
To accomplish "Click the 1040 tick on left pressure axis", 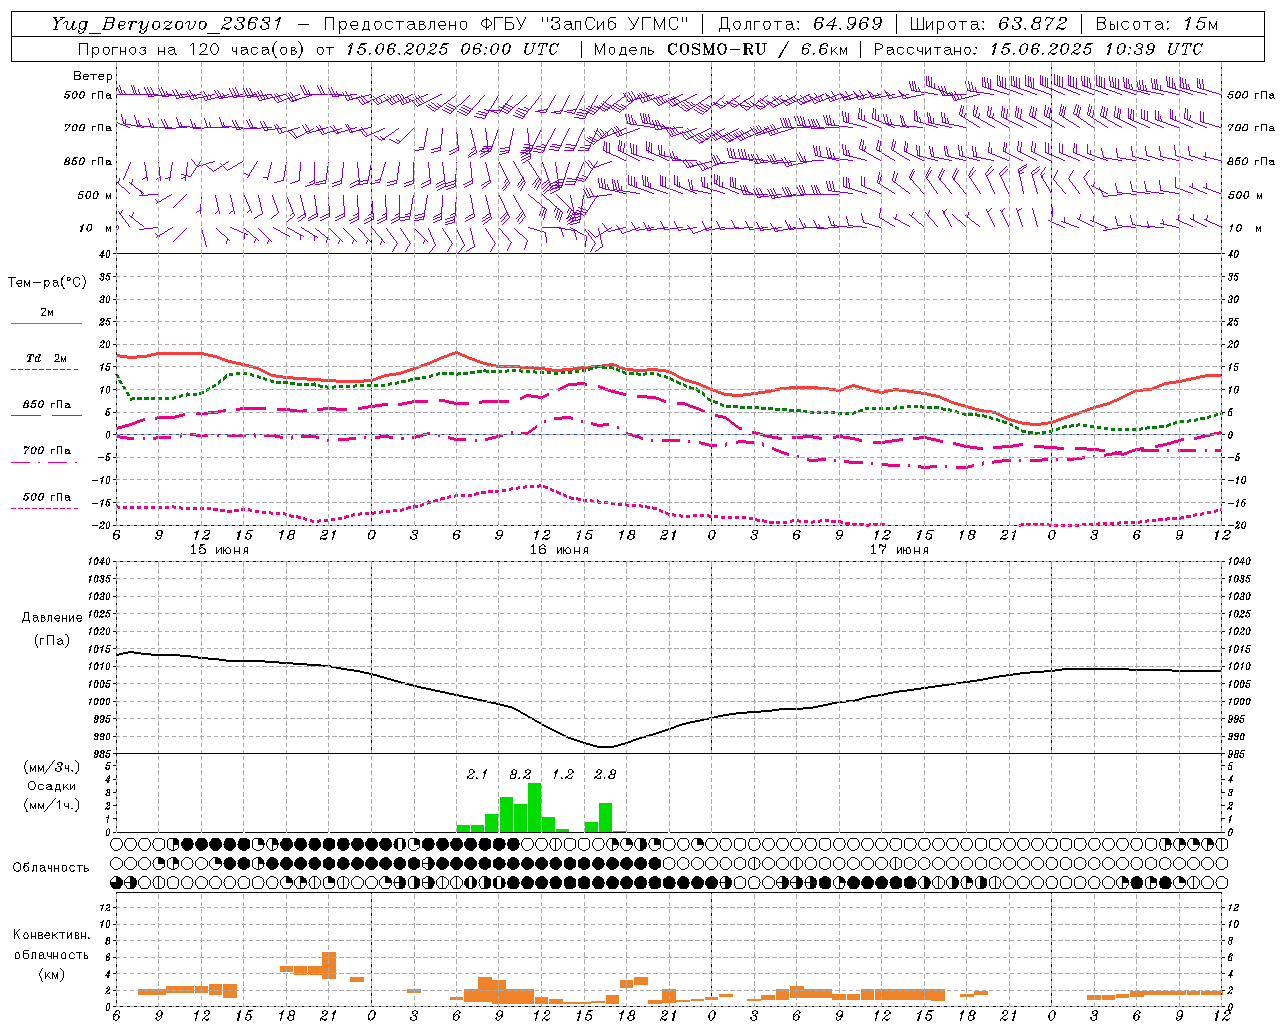I will pos(97,561).
